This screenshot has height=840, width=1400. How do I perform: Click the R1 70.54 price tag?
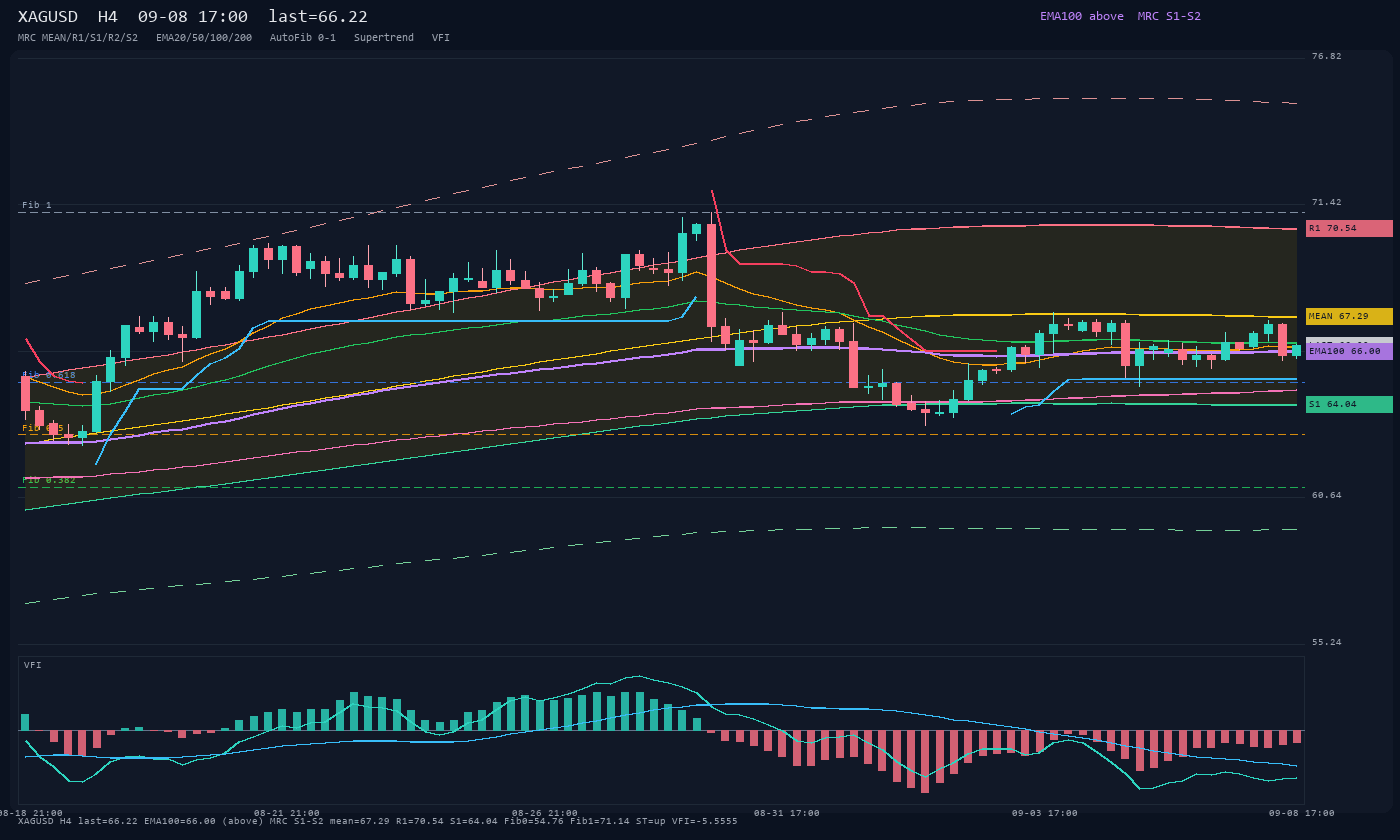pos(1349,228)
